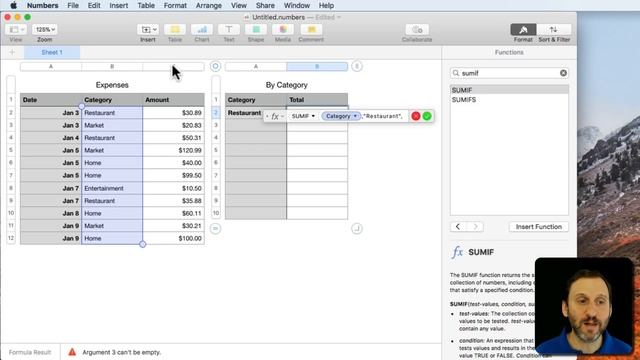This screenshot has width=640, height=360.
Task: Open the 125% zoom dropdown
Action: (x=44, y=29)
